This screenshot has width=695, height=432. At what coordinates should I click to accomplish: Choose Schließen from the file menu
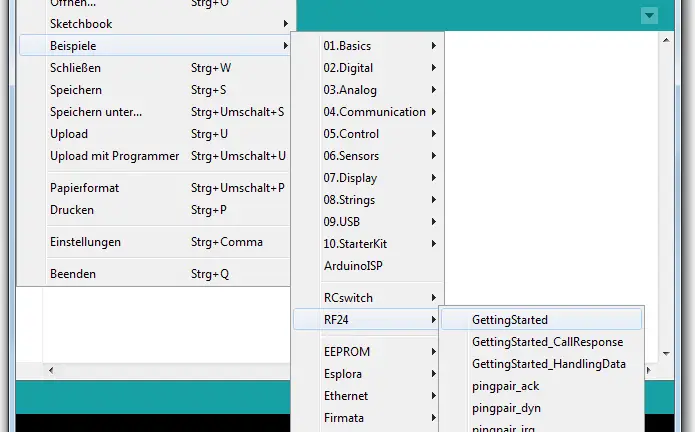(155, 68)
